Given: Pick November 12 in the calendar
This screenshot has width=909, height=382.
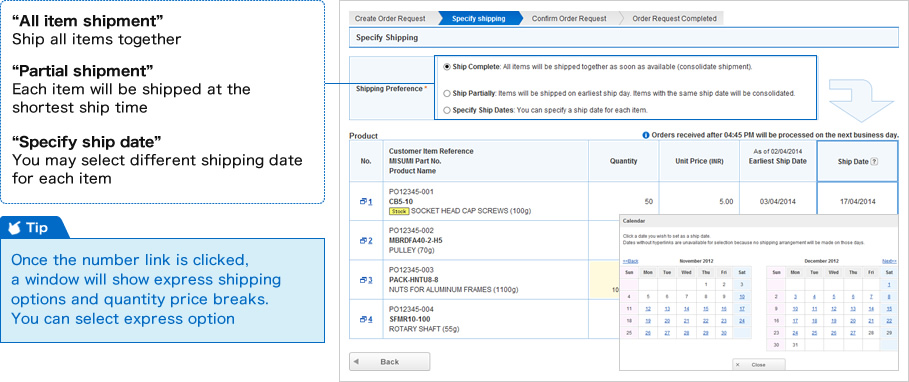Looking at the screenshot, I should click(648, 309).
